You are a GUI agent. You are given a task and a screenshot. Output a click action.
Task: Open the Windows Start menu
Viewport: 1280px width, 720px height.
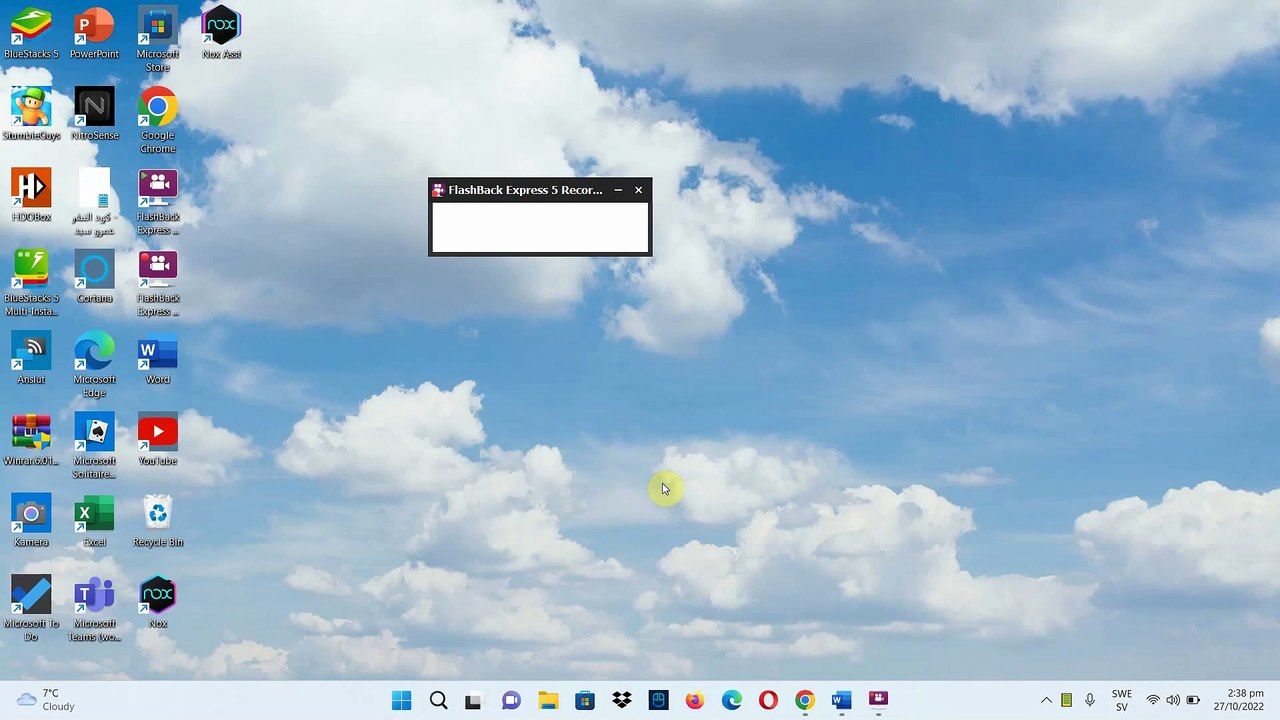click(402, 700)
